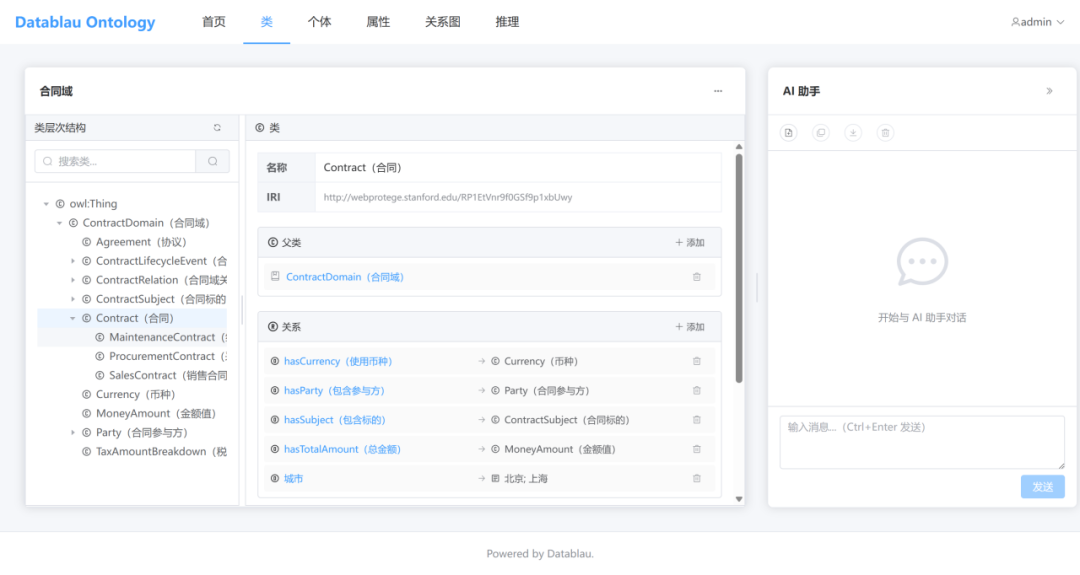This screenshot has height=575, width=1080.
Task: Open the admin user dropdown
Action: (1037, 22)
